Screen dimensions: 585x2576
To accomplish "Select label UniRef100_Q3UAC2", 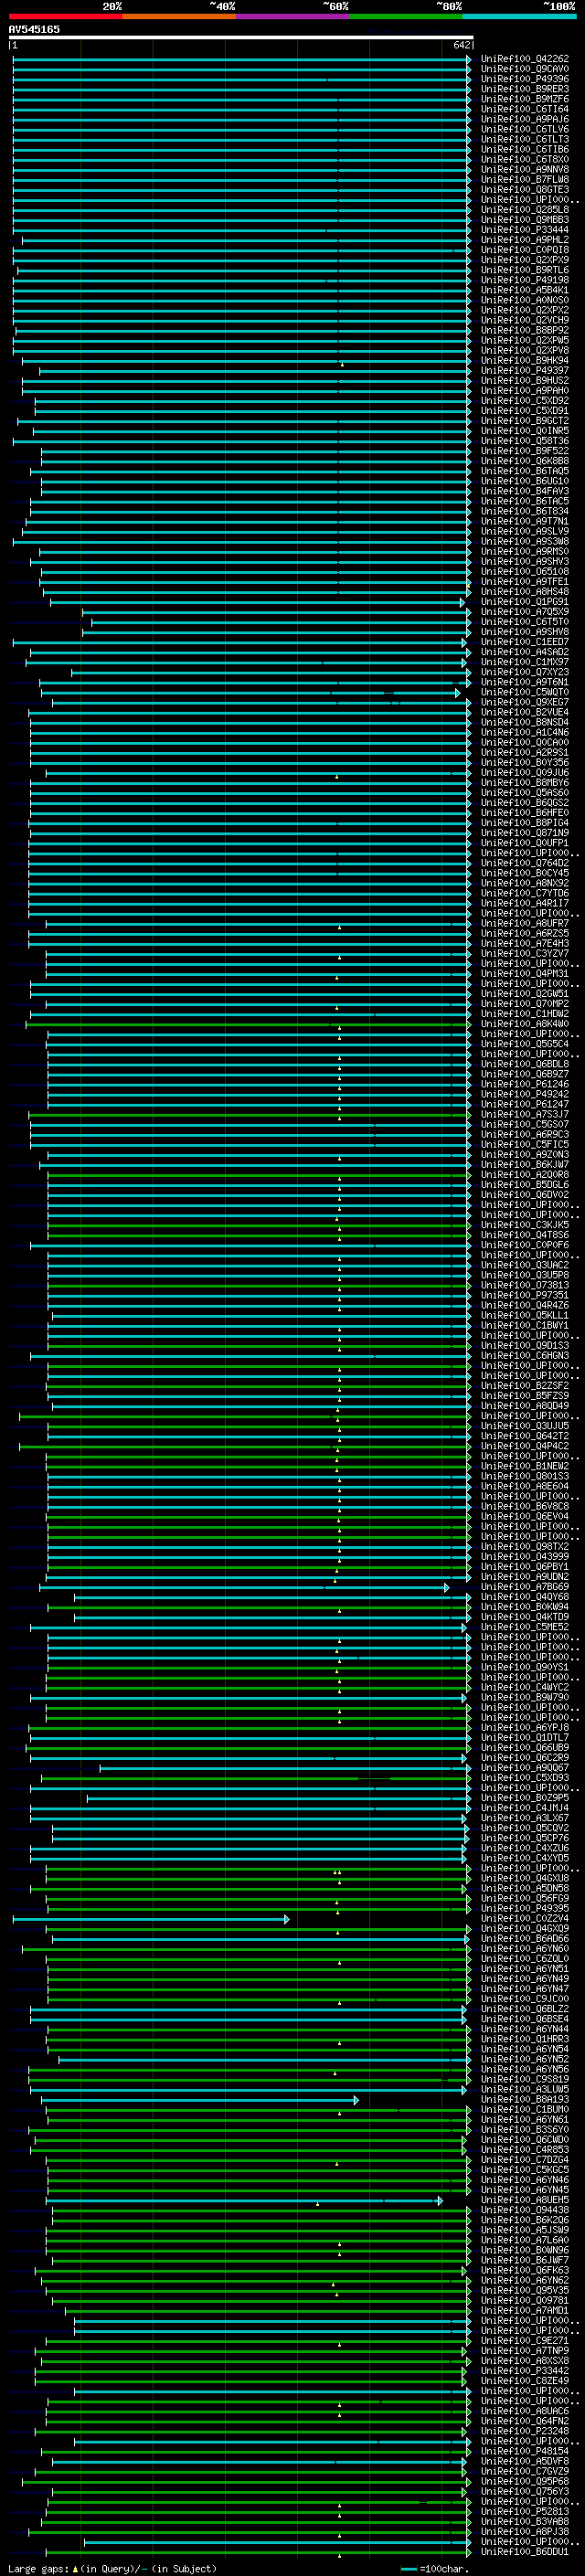I will (525, 1265).
